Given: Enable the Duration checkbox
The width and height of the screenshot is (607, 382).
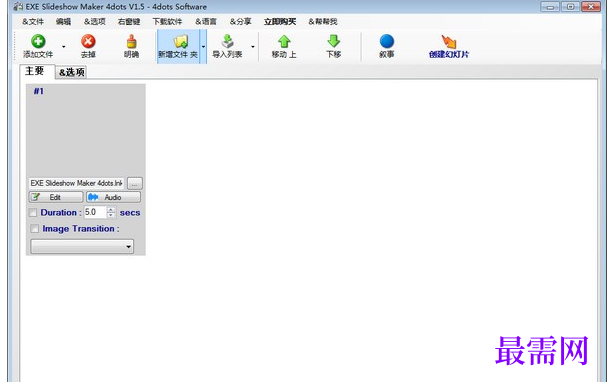Looking at the screenshot, I should [x=33, y=212].
